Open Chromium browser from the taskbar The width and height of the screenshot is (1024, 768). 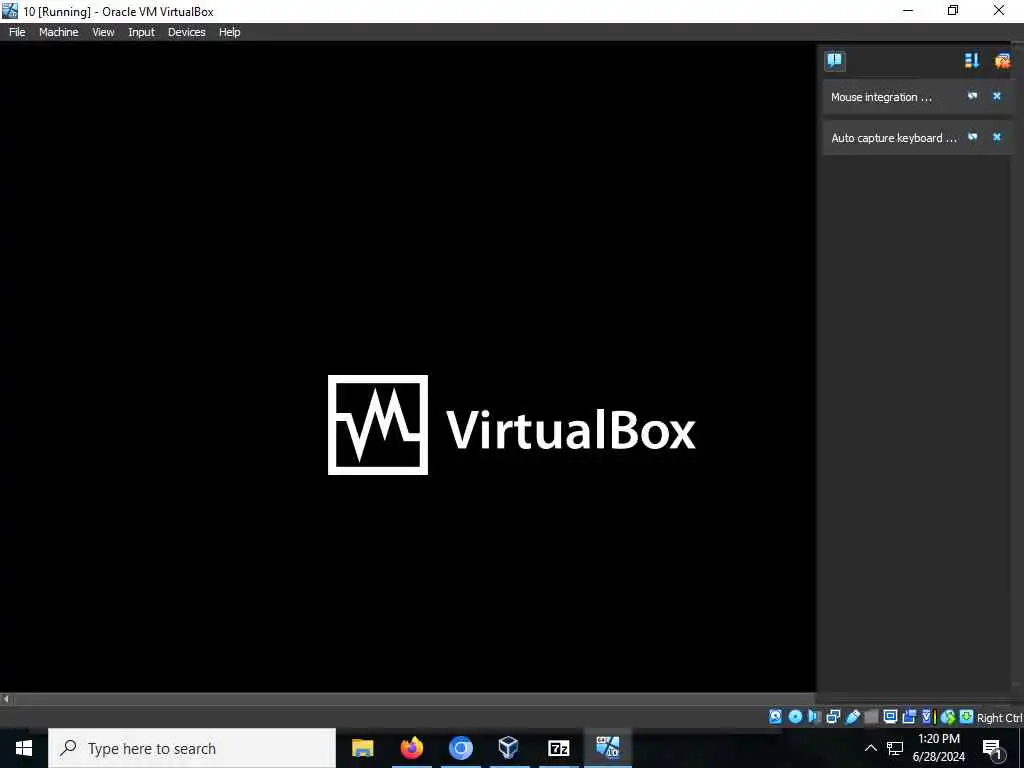coord(460,748)
